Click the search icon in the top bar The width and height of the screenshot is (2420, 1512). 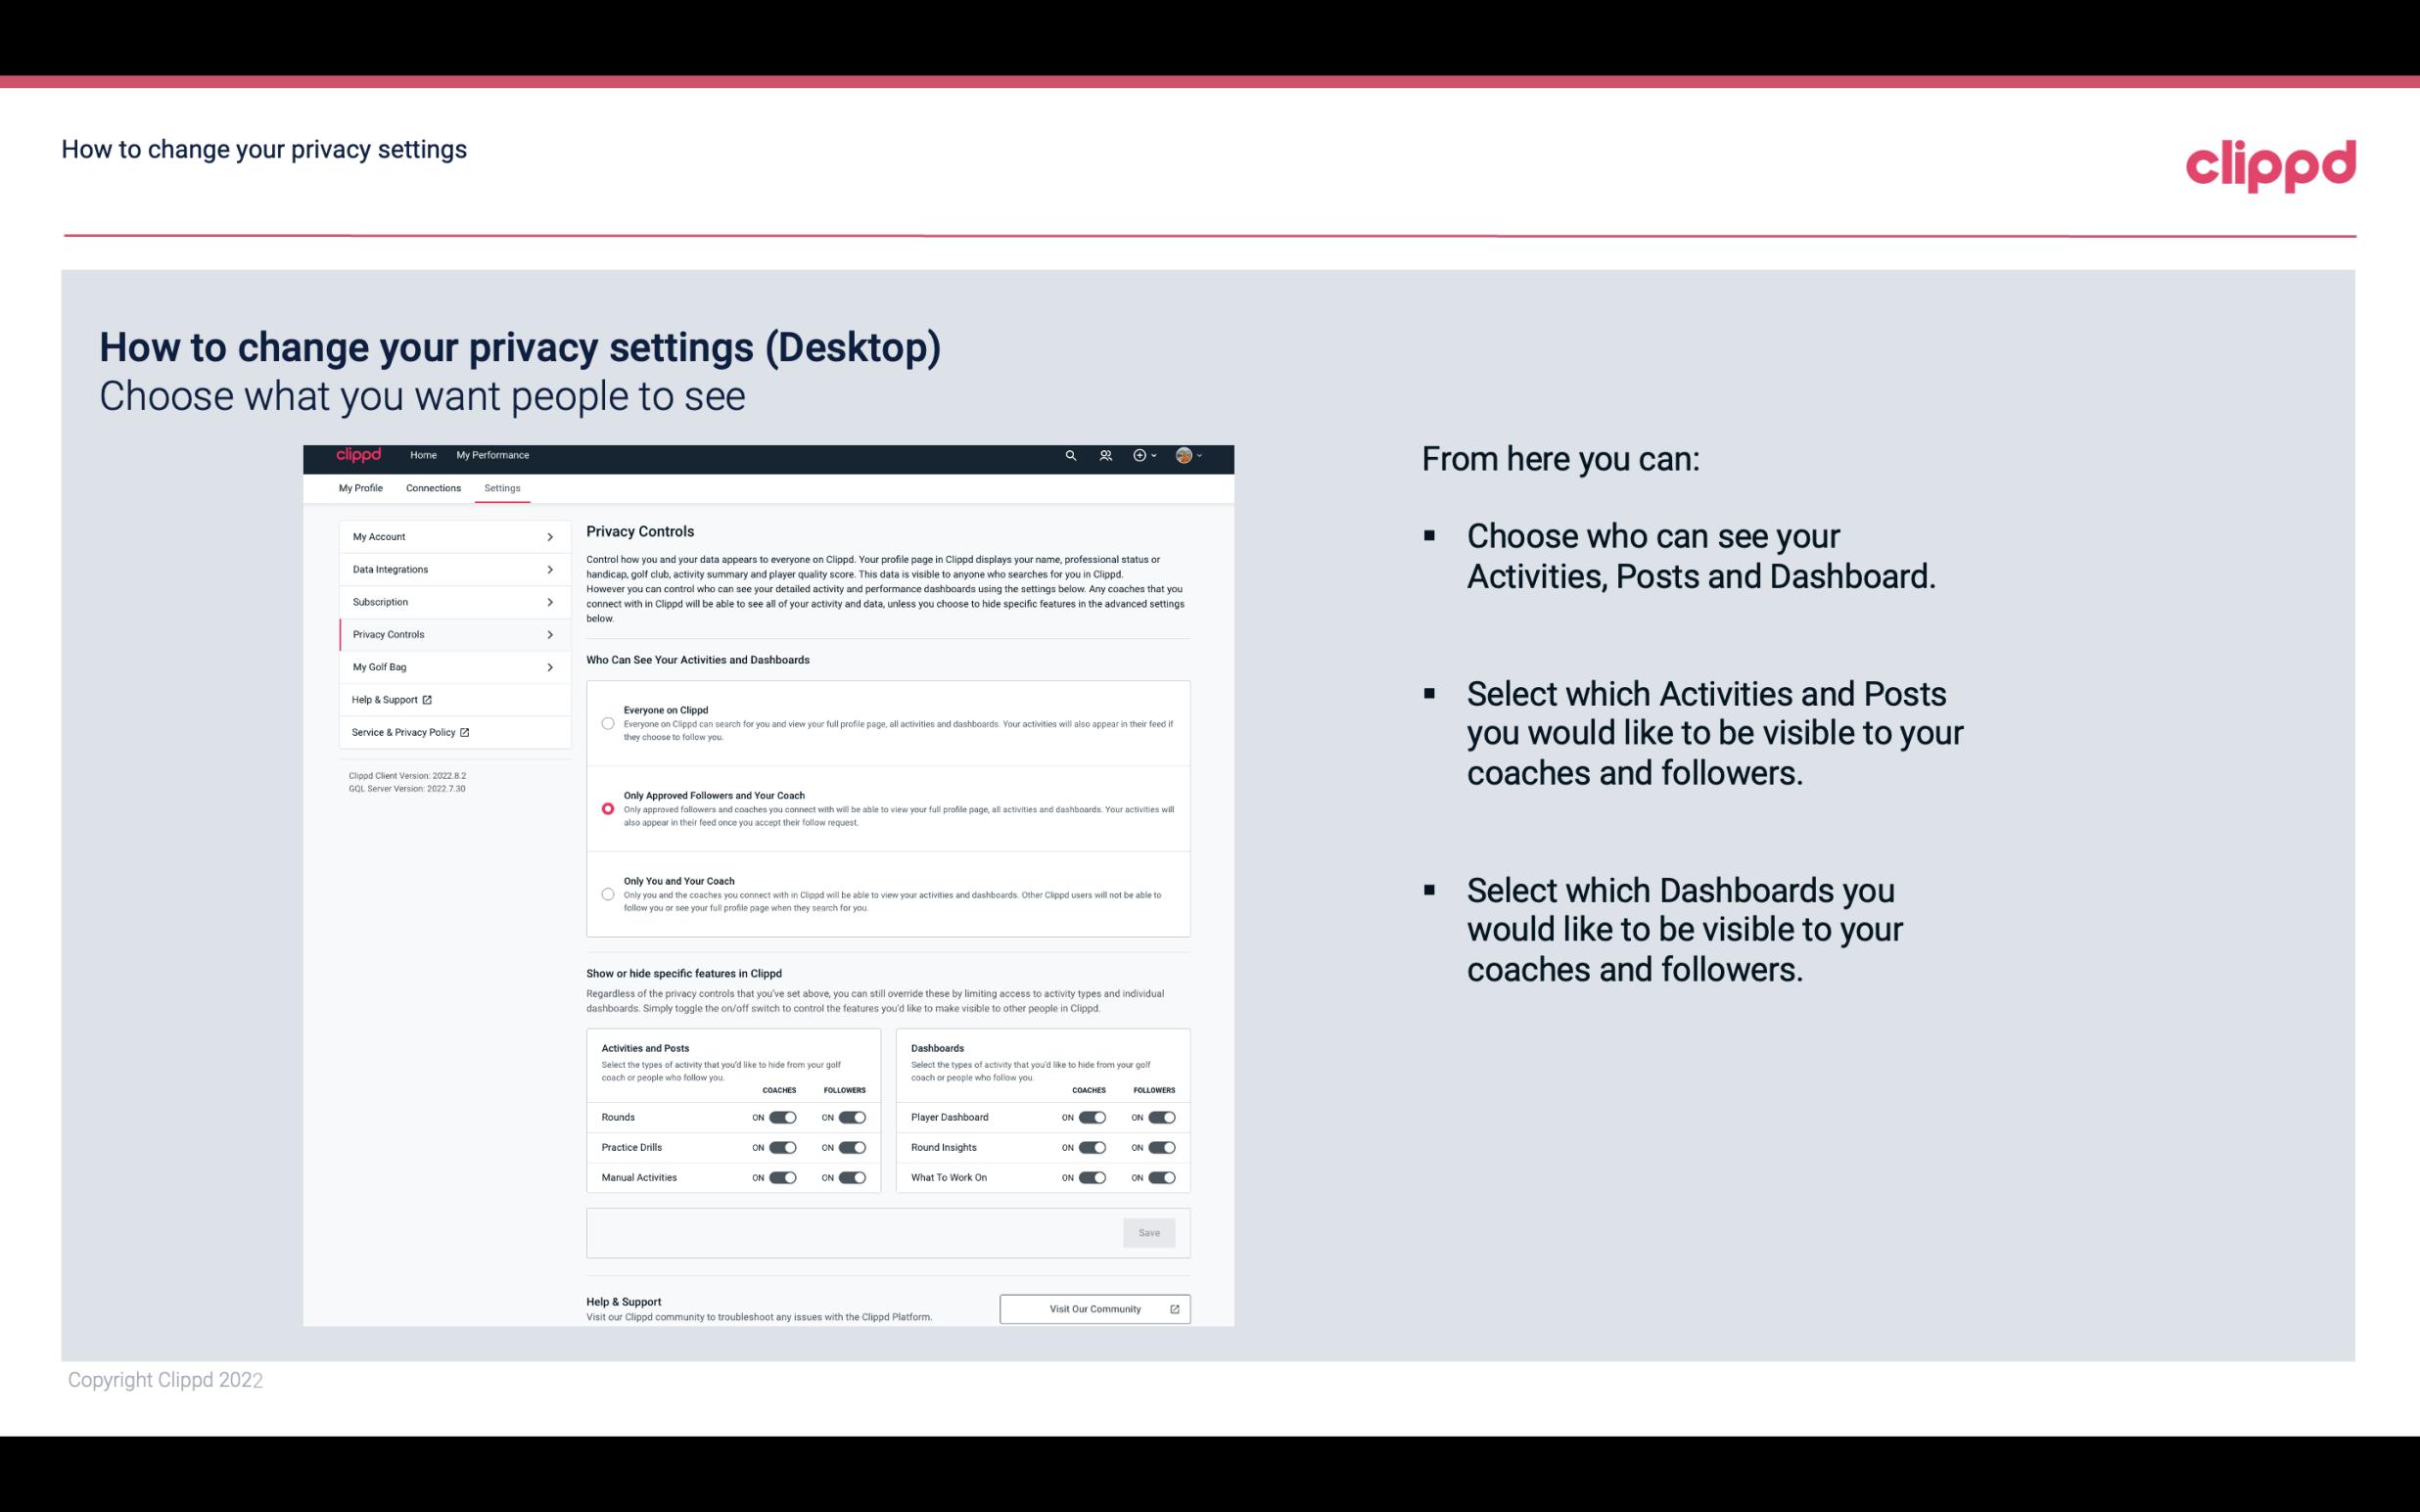click(1070, 455)
